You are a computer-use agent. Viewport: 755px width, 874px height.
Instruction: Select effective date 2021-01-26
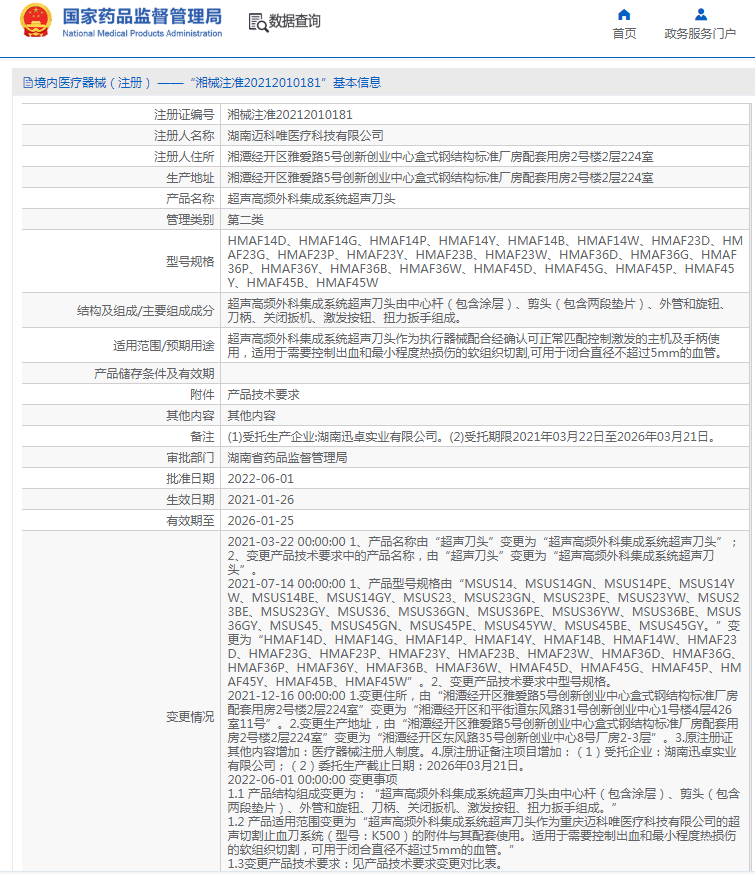click(260, 500)
